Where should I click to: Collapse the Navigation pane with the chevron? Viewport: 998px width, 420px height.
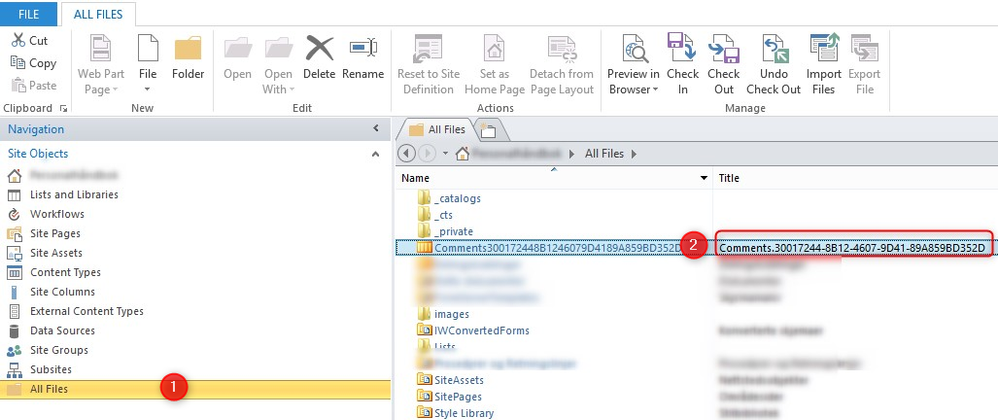click(x=376, y=129)
